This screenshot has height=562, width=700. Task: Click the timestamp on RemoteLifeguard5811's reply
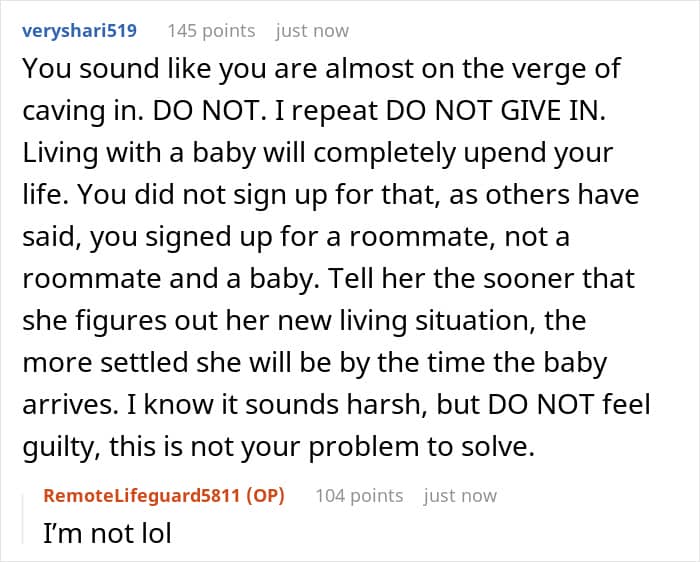(460, 495)
